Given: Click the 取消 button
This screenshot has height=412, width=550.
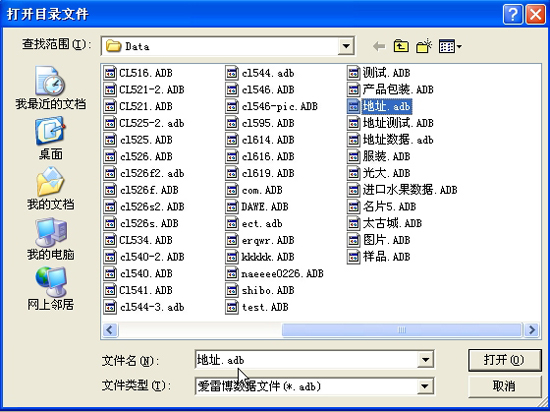Looking at the screenshot, I should [504, 386].
